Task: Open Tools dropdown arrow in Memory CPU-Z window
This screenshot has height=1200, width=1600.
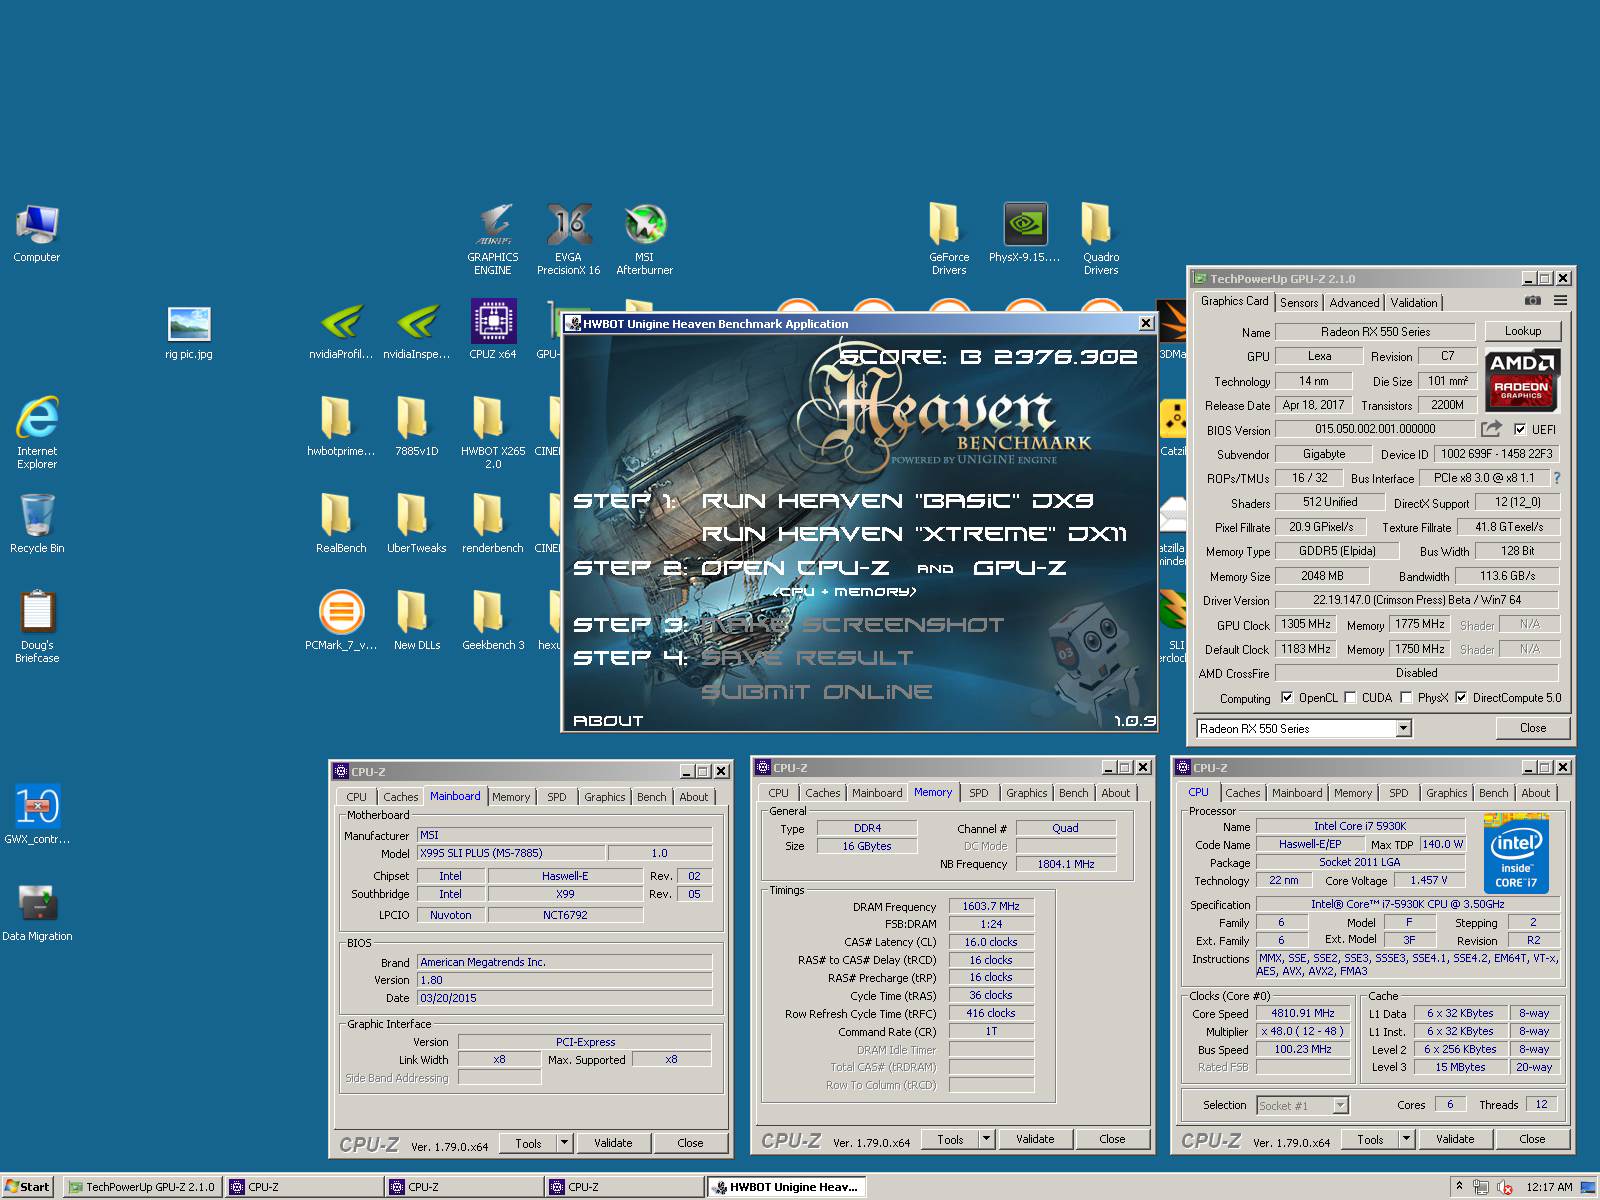Action: [986, 1138]
